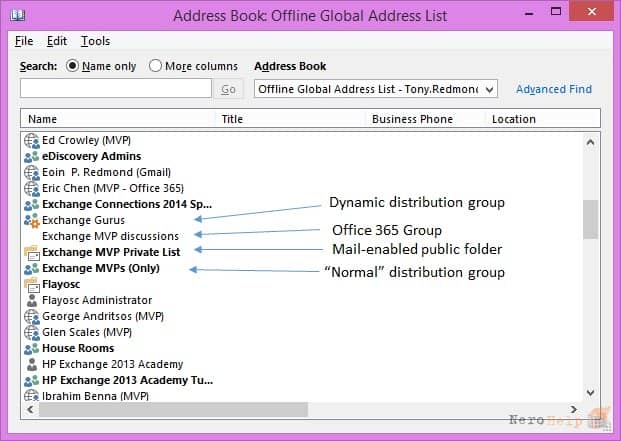The height and width of the screenshot is (441, 621).
Task: Click the search text input field
Action: tap(116, 88)
